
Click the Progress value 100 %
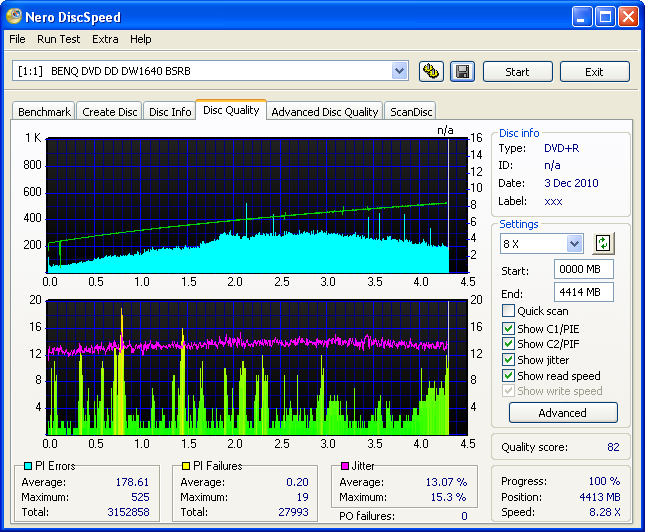604,481
